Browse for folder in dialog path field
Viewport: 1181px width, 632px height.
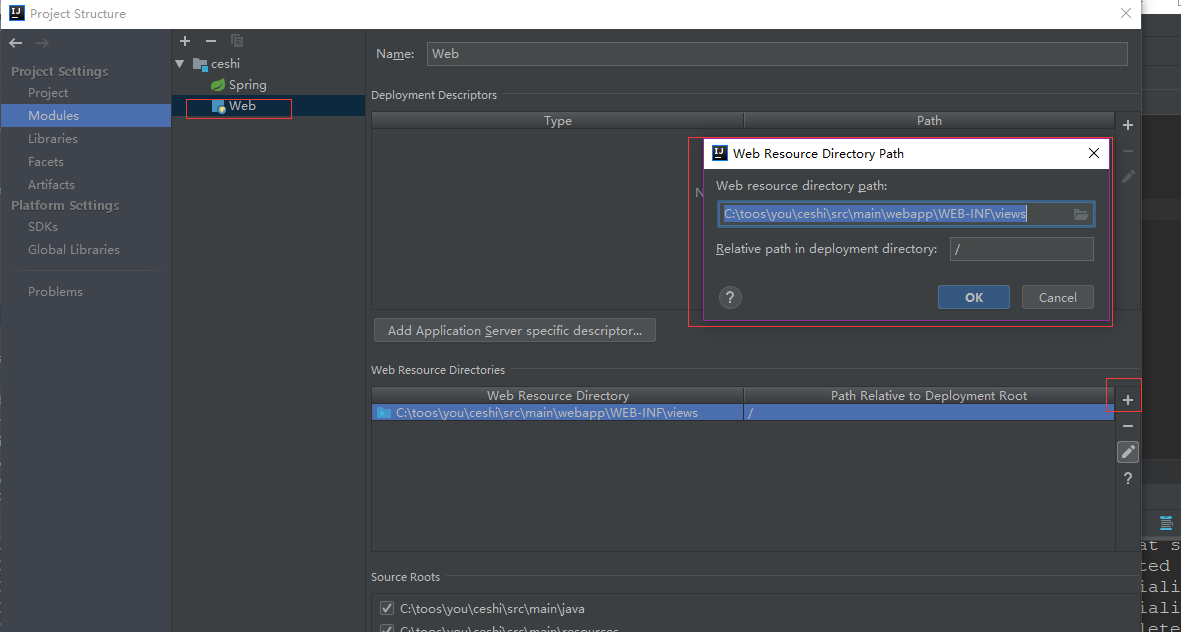pyautogui.click(x=1081, y=215)
